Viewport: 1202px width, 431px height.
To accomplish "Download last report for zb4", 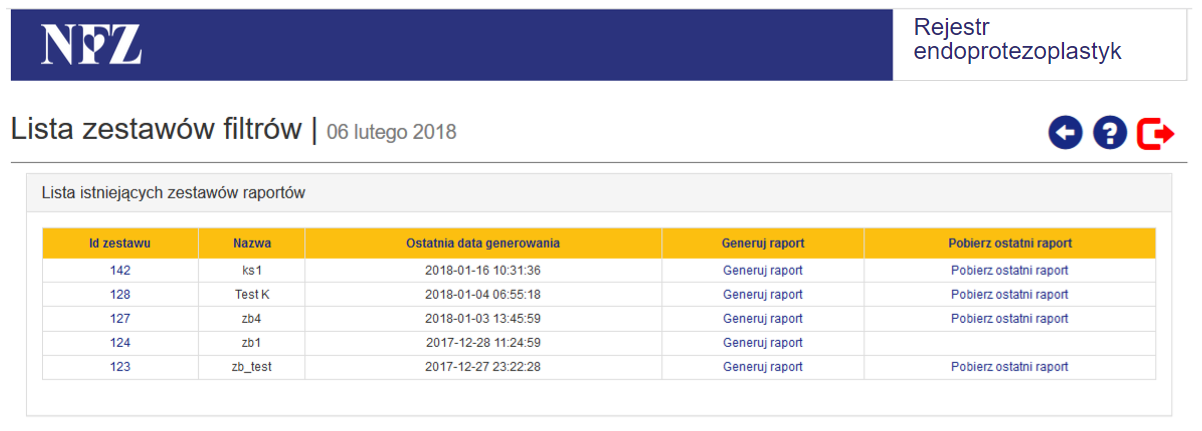I will (x=1009, y=319).
